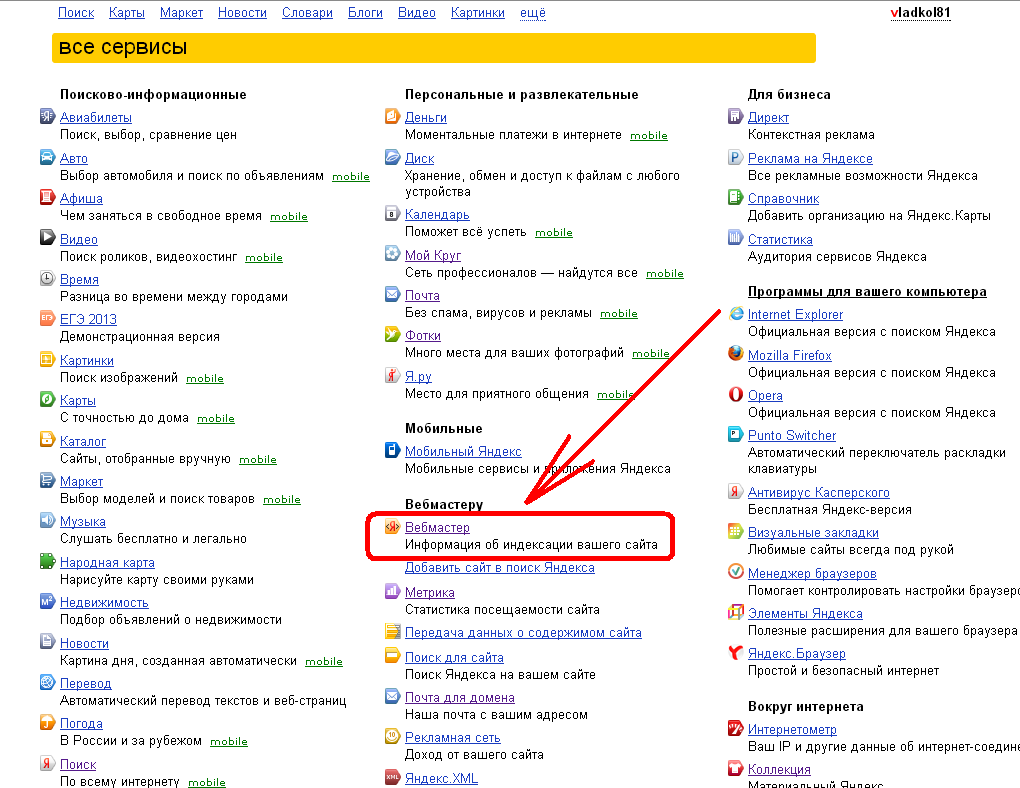
Task: Click the Почта envelope icon
Action: click(x=392, y=294)
